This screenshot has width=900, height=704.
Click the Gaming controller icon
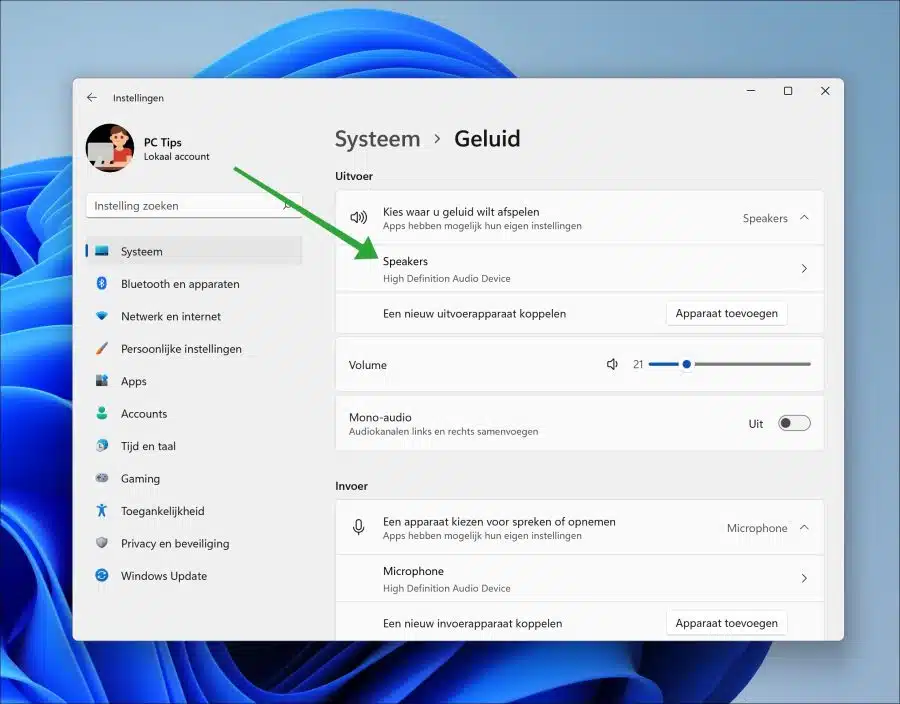(x=102, y=478)
